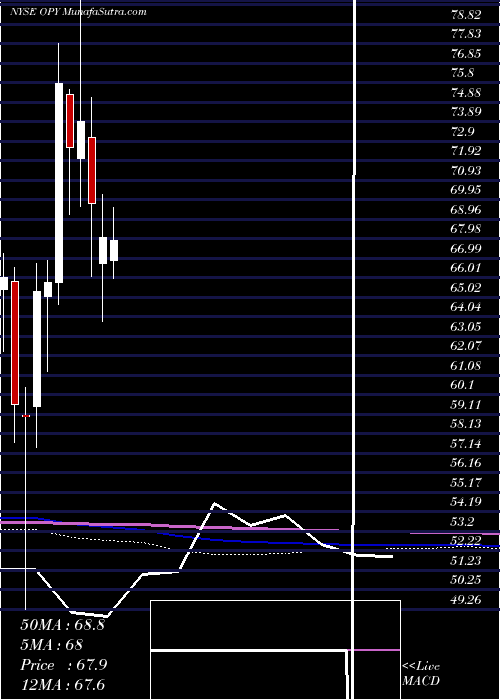
Task: Click the <<Live MACD label
Action: [x=421, y=674]
